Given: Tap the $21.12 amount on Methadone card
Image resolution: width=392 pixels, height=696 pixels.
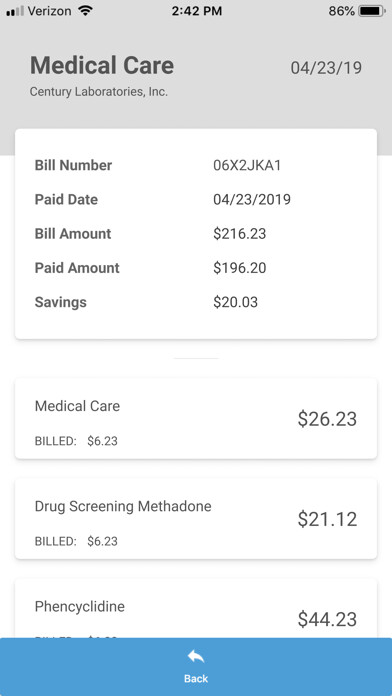Looking at the screenshot, I should pos(327,519).
